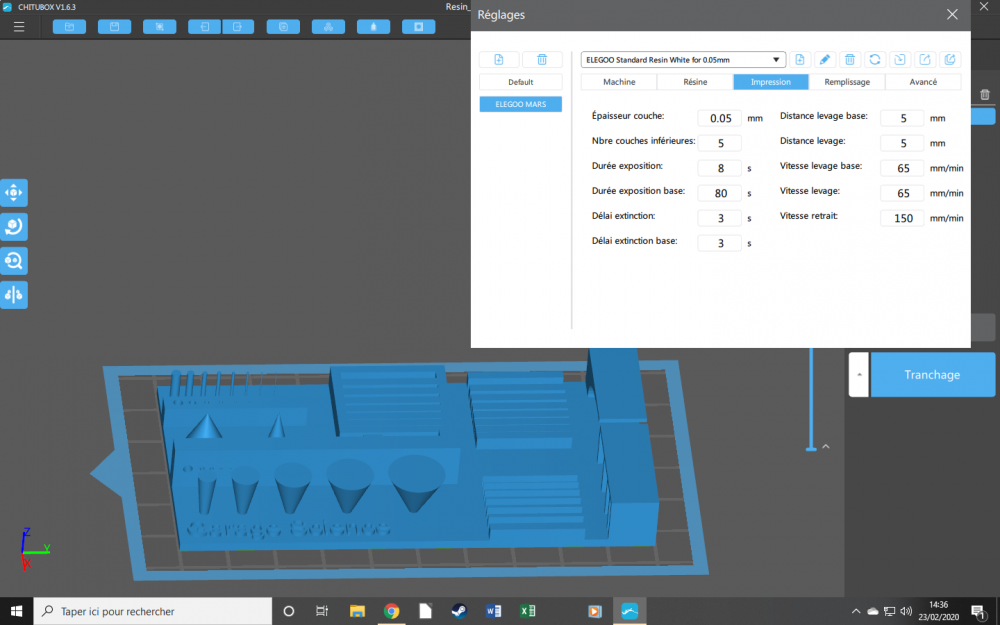1000x625 pixels.
Task: Select the scale tool on left sidebar
Action: coord(13,261)
